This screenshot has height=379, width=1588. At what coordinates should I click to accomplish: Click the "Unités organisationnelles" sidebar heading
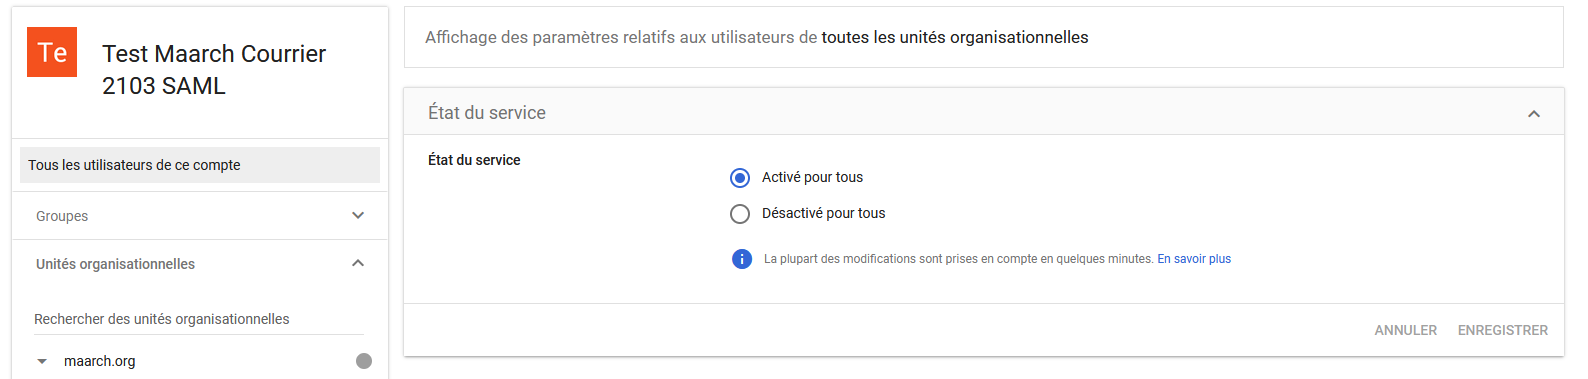[116, 264]
